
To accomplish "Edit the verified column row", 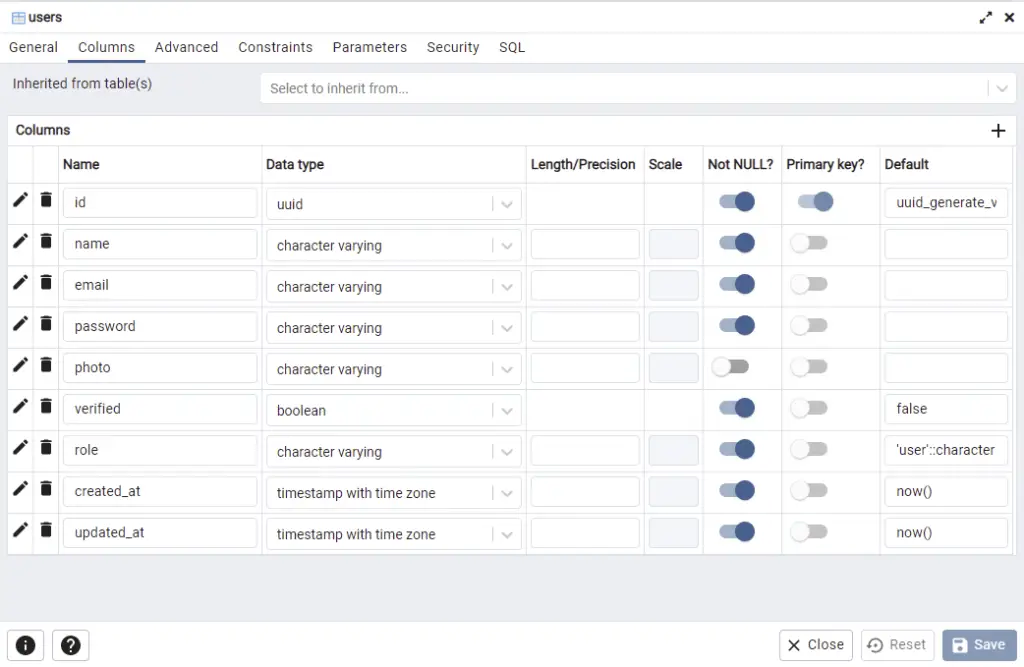I will 19,408.
